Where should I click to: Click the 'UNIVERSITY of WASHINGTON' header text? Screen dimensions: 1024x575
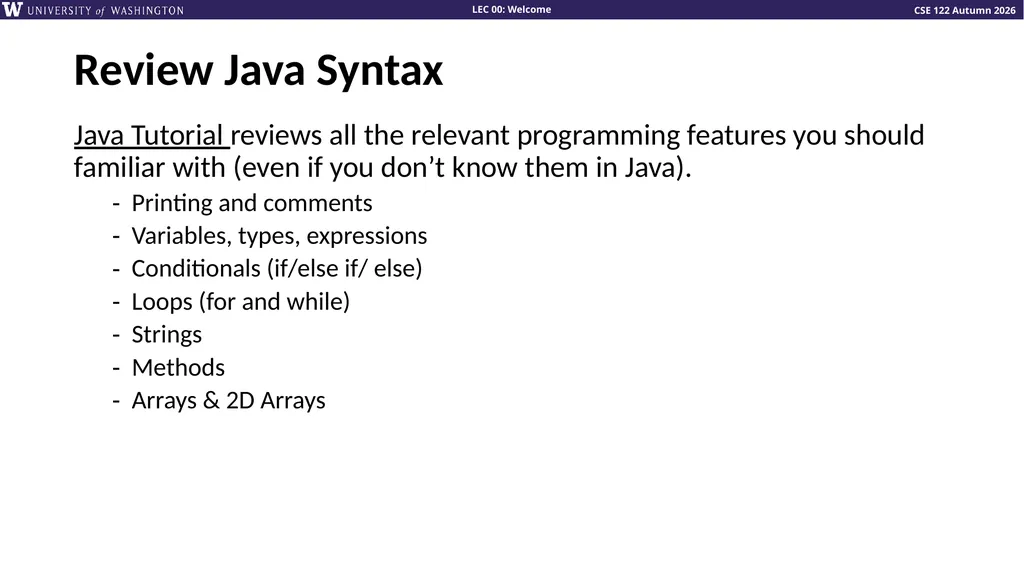click(106, 10)
